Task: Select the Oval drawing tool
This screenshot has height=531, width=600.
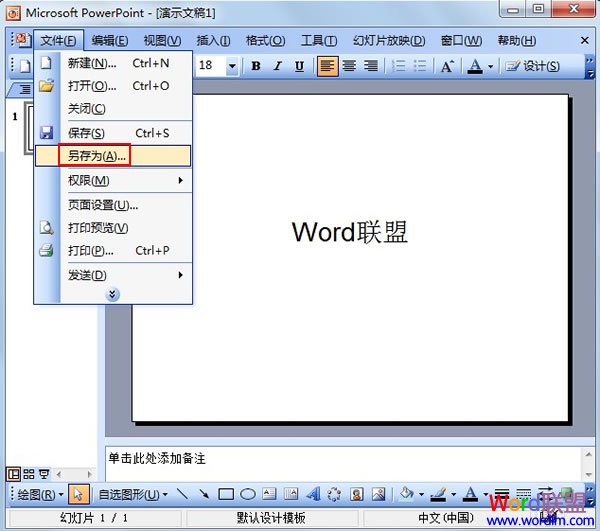Action: [x=248, y=495]
